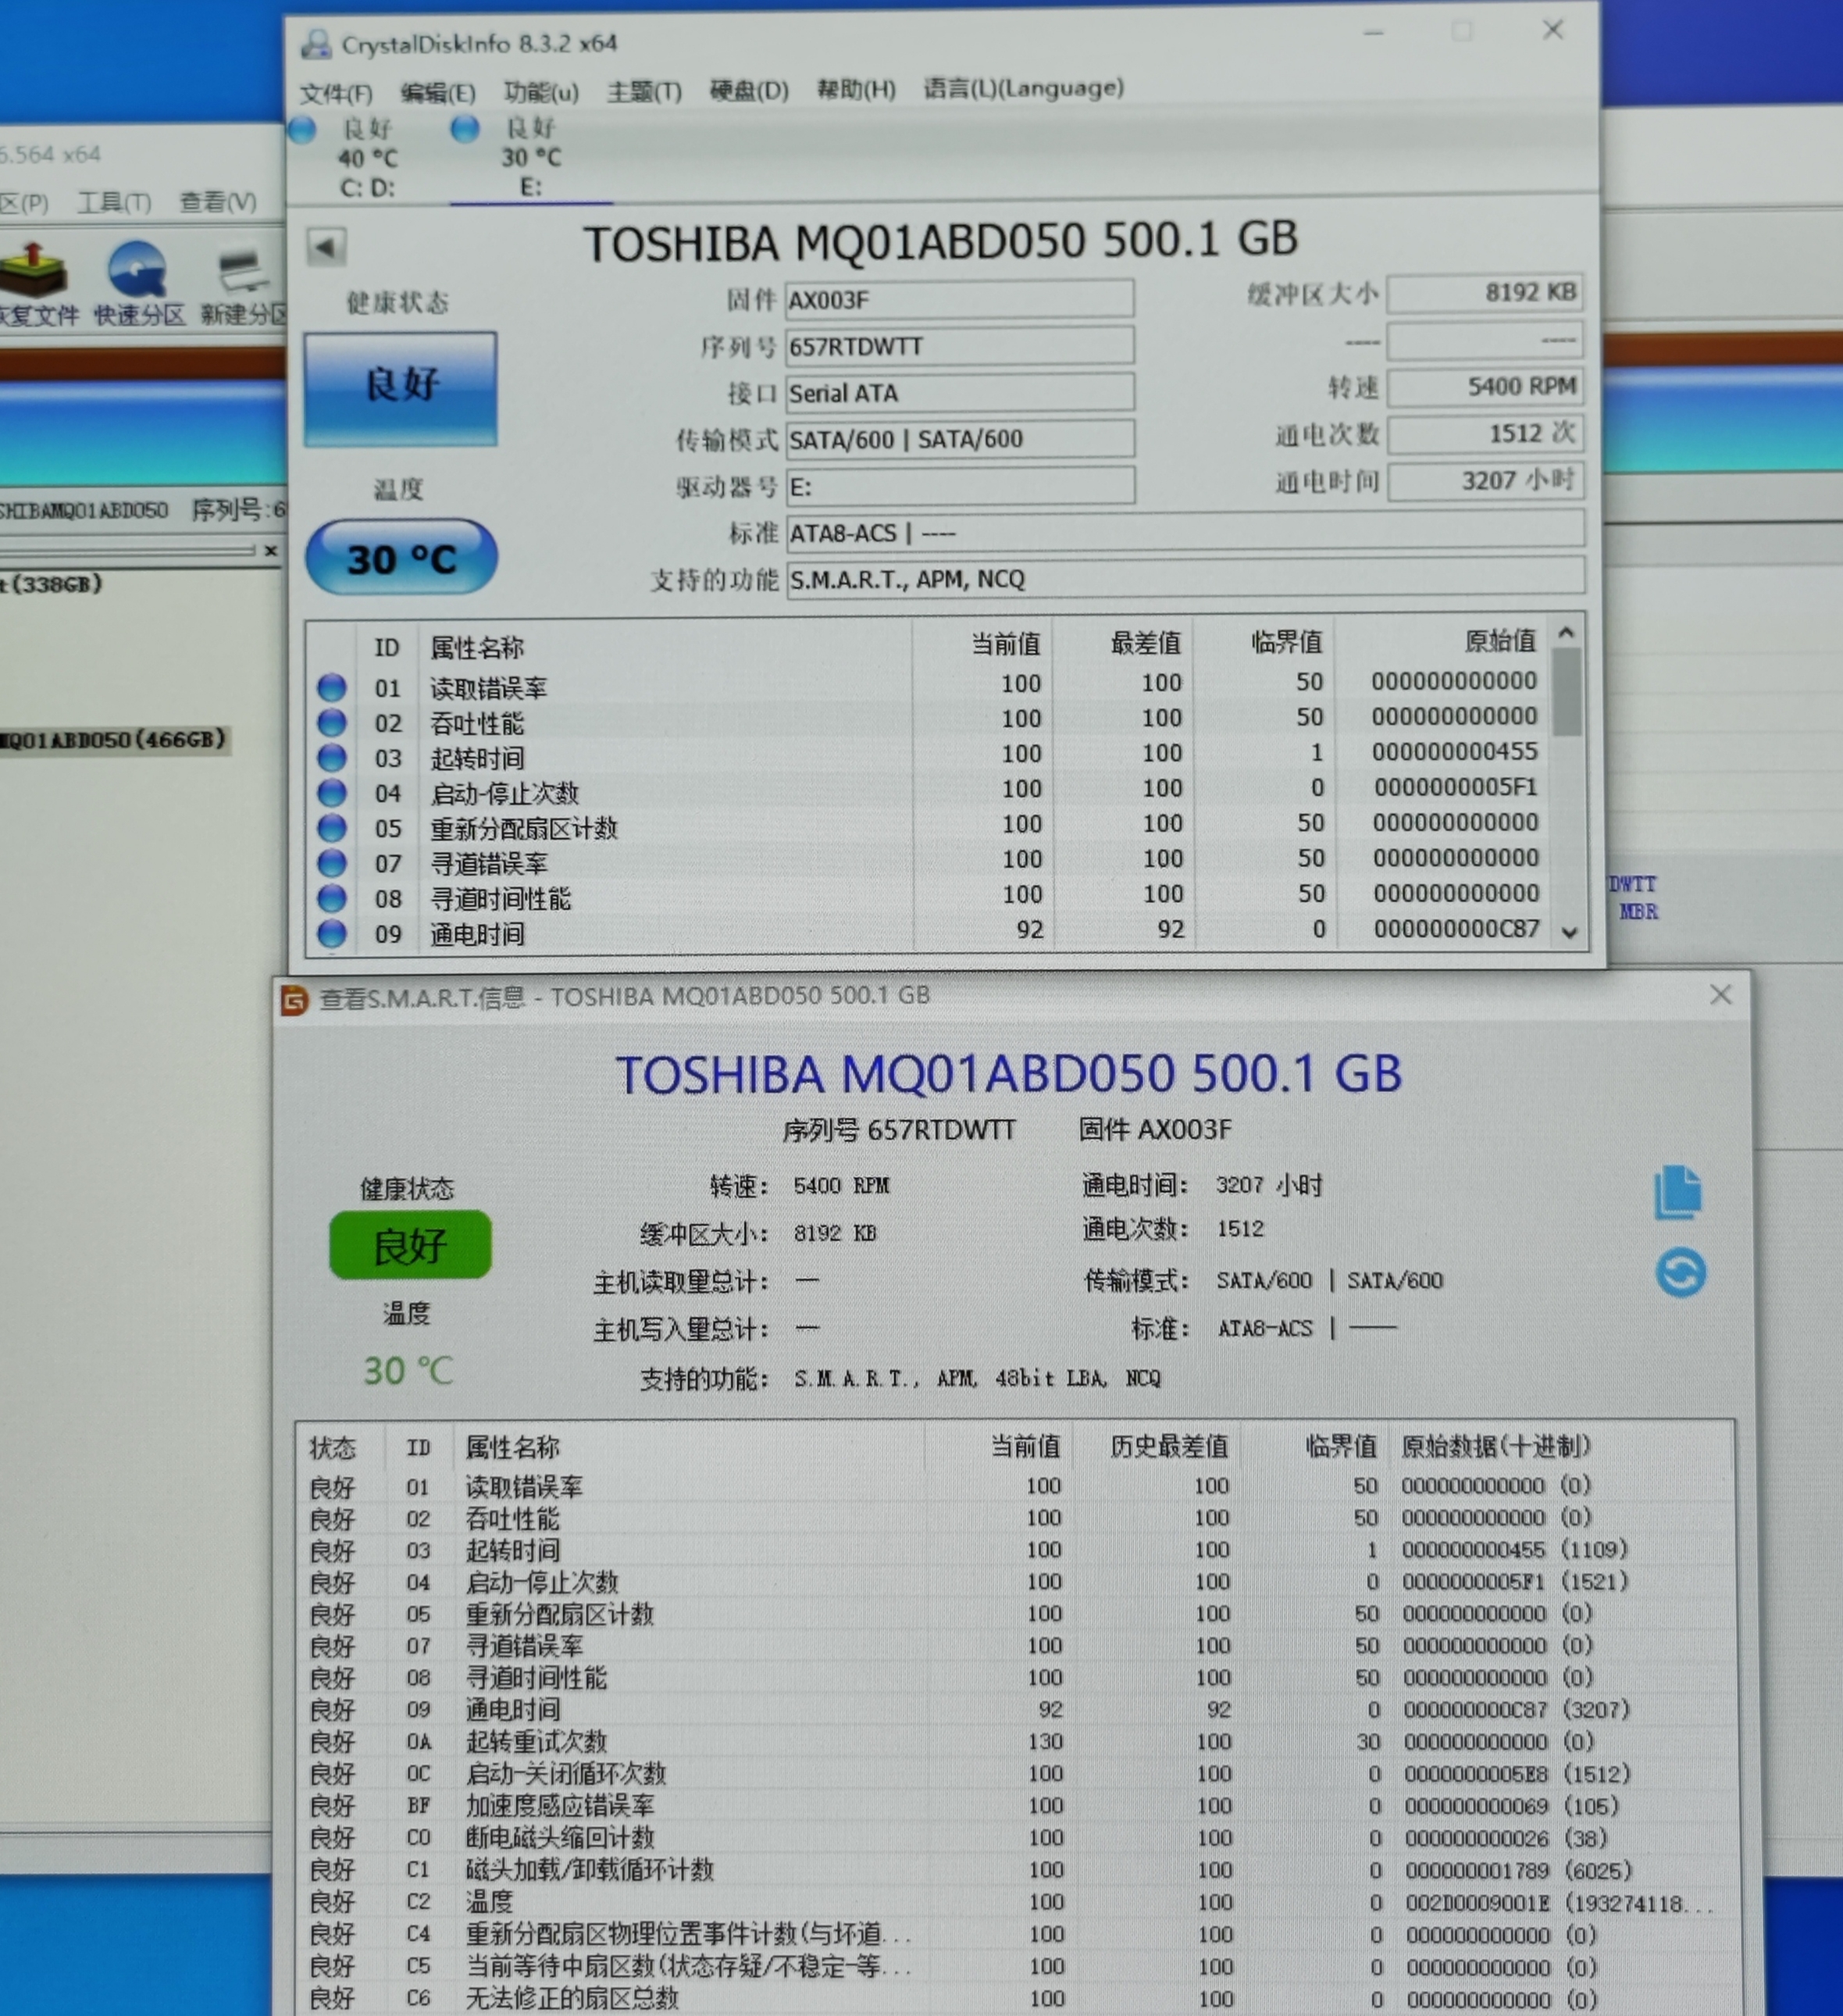Click the 传输模式 SATA/600 field

(x=960, y=438)
